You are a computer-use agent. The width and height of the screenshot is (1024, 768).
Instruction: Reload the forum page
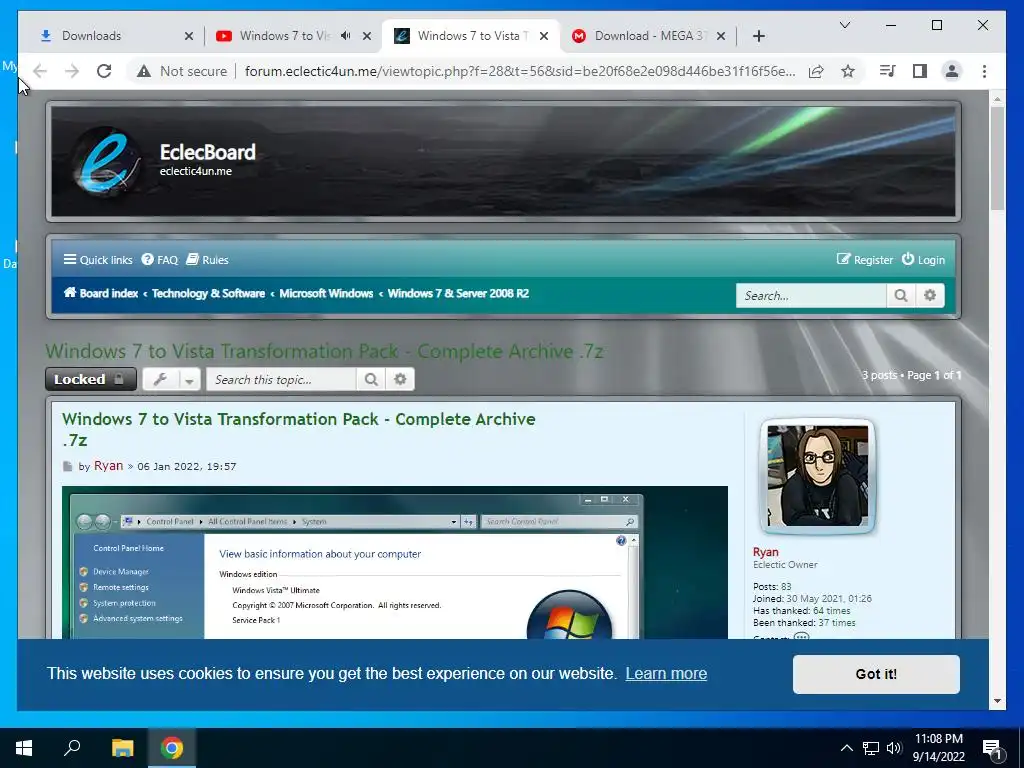tap(104, 71)
